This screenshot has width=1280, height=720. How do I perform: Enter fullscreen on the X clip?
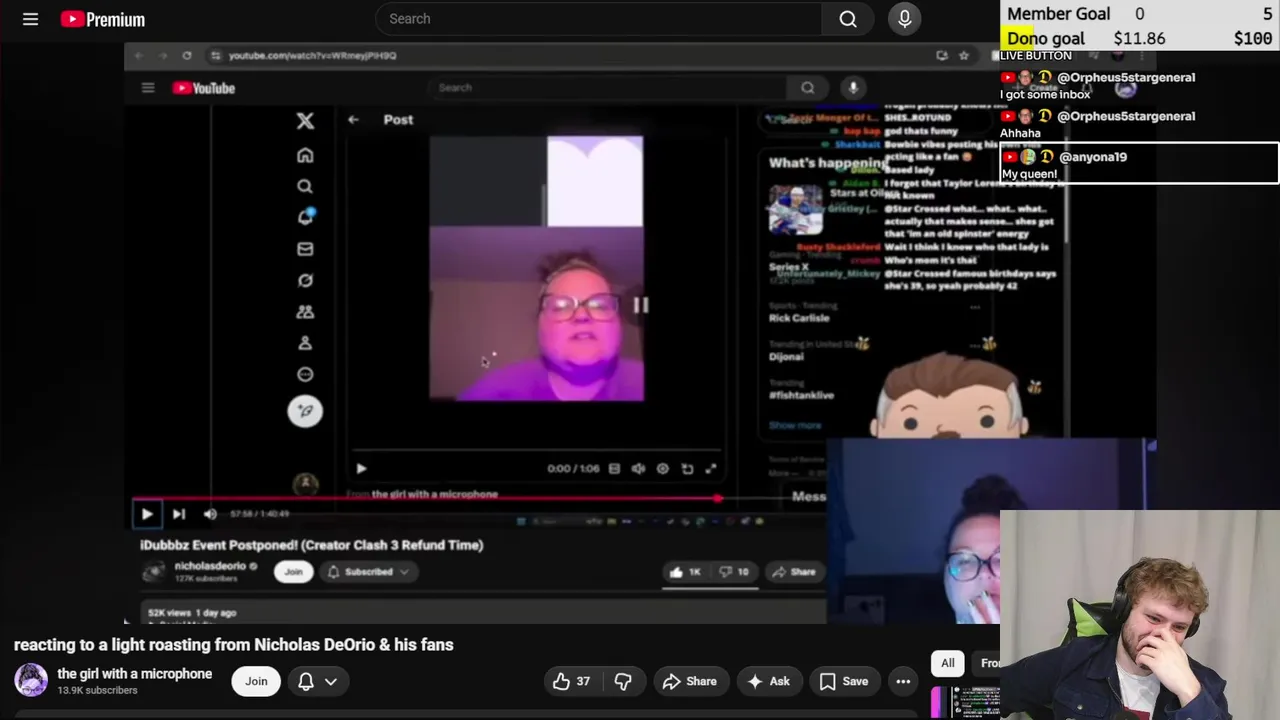(x=711, y=468)
